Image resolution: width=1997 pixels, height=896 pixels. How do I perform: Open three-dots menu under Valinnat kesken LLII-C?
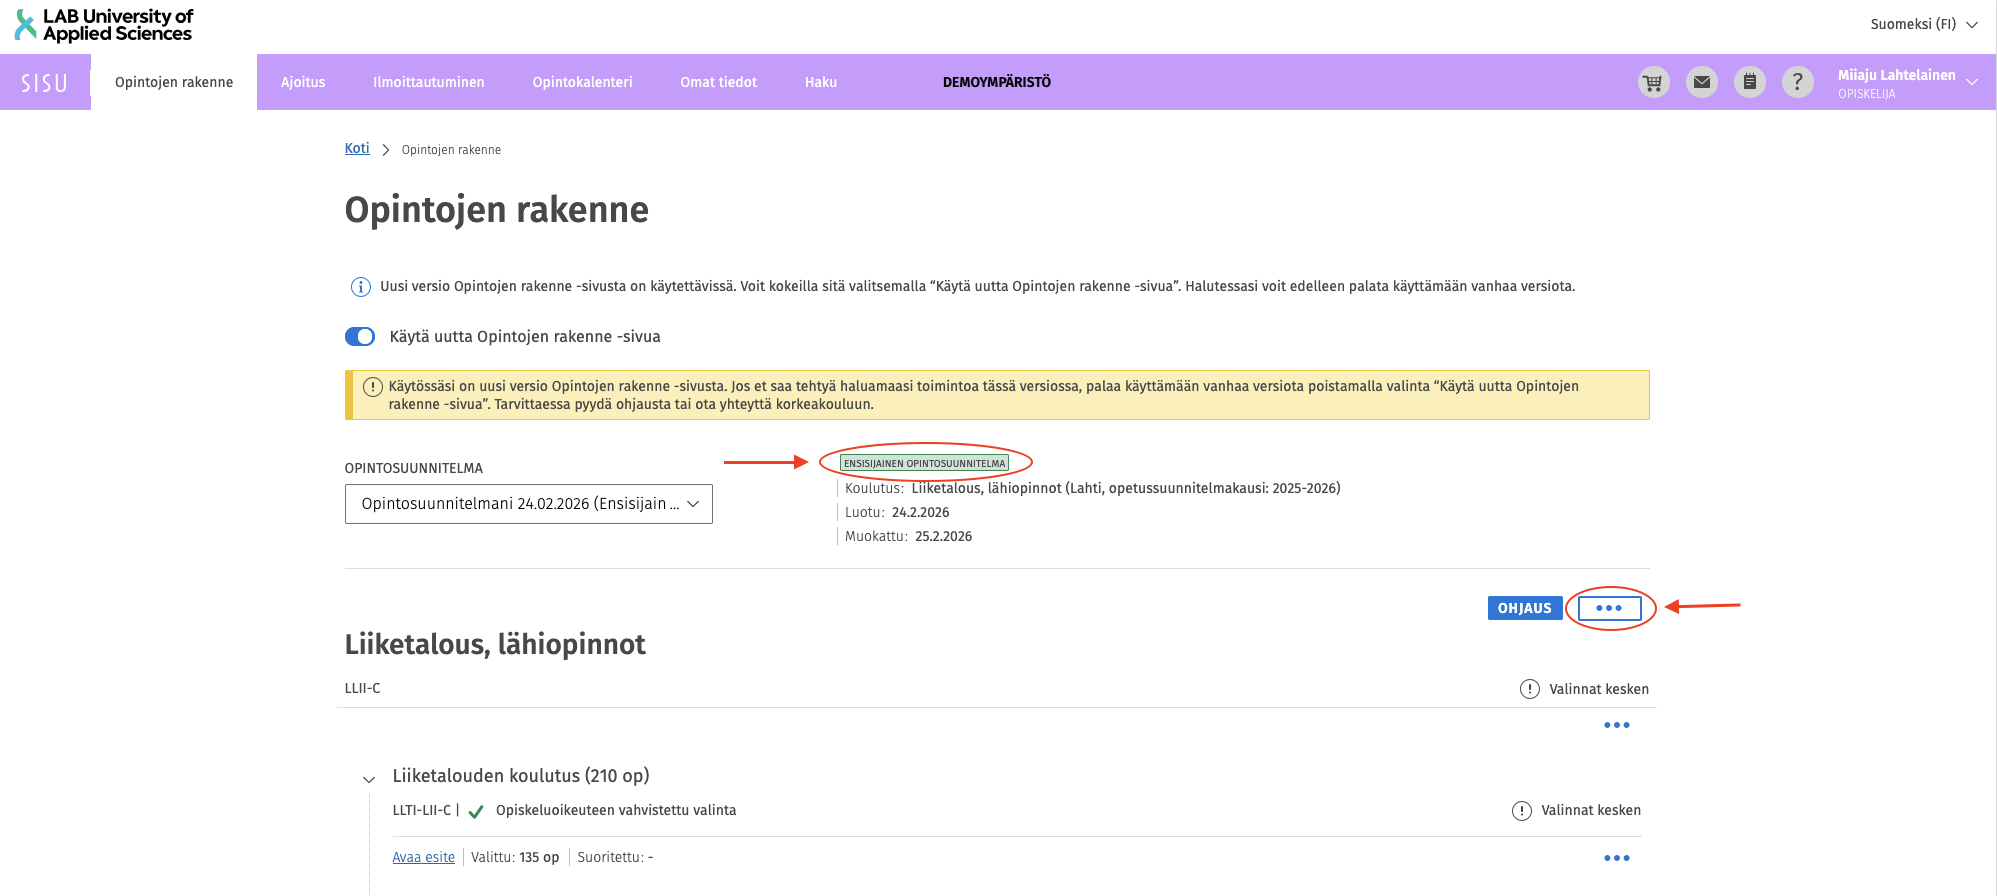(x=1616, y=725)
